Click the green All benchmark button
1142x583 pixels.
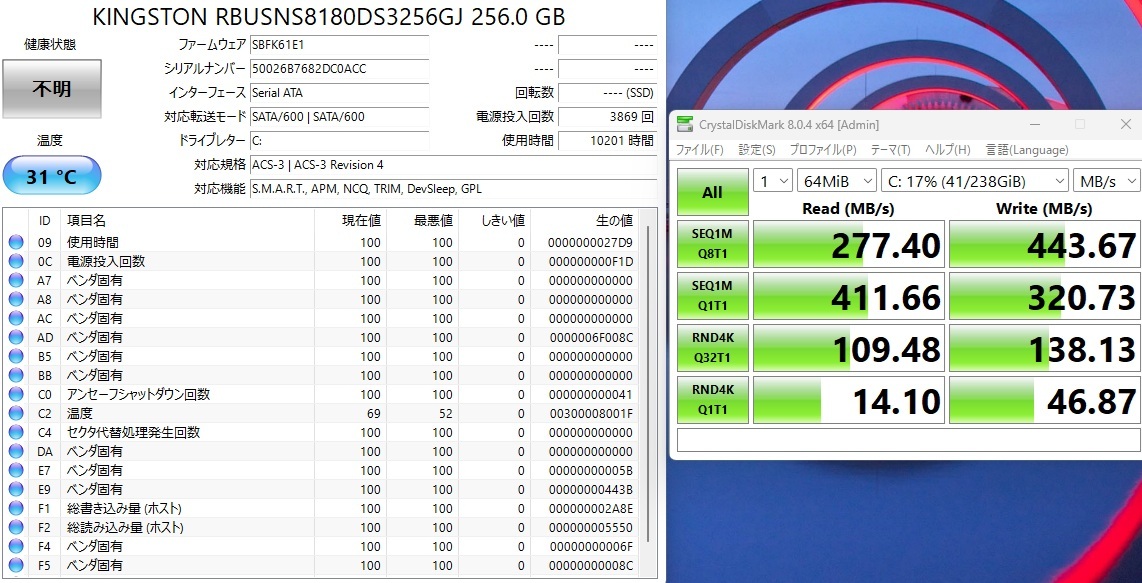[713, 192]
